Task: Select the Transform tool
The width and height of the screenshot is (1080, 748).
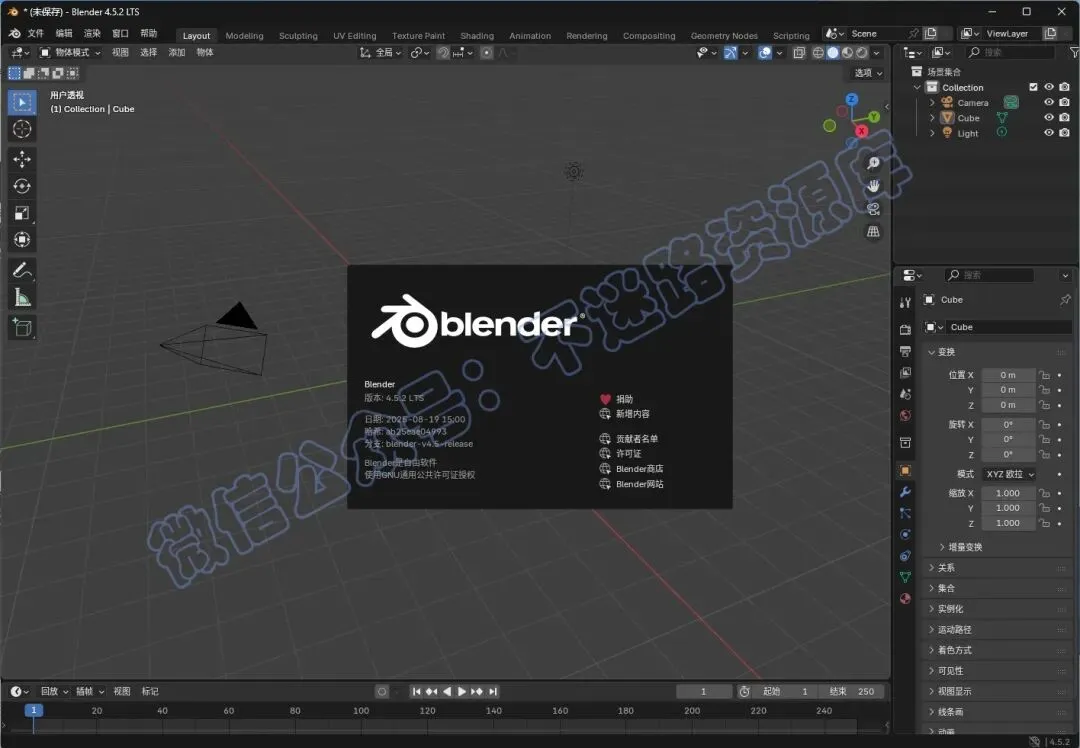Action: 22,240
